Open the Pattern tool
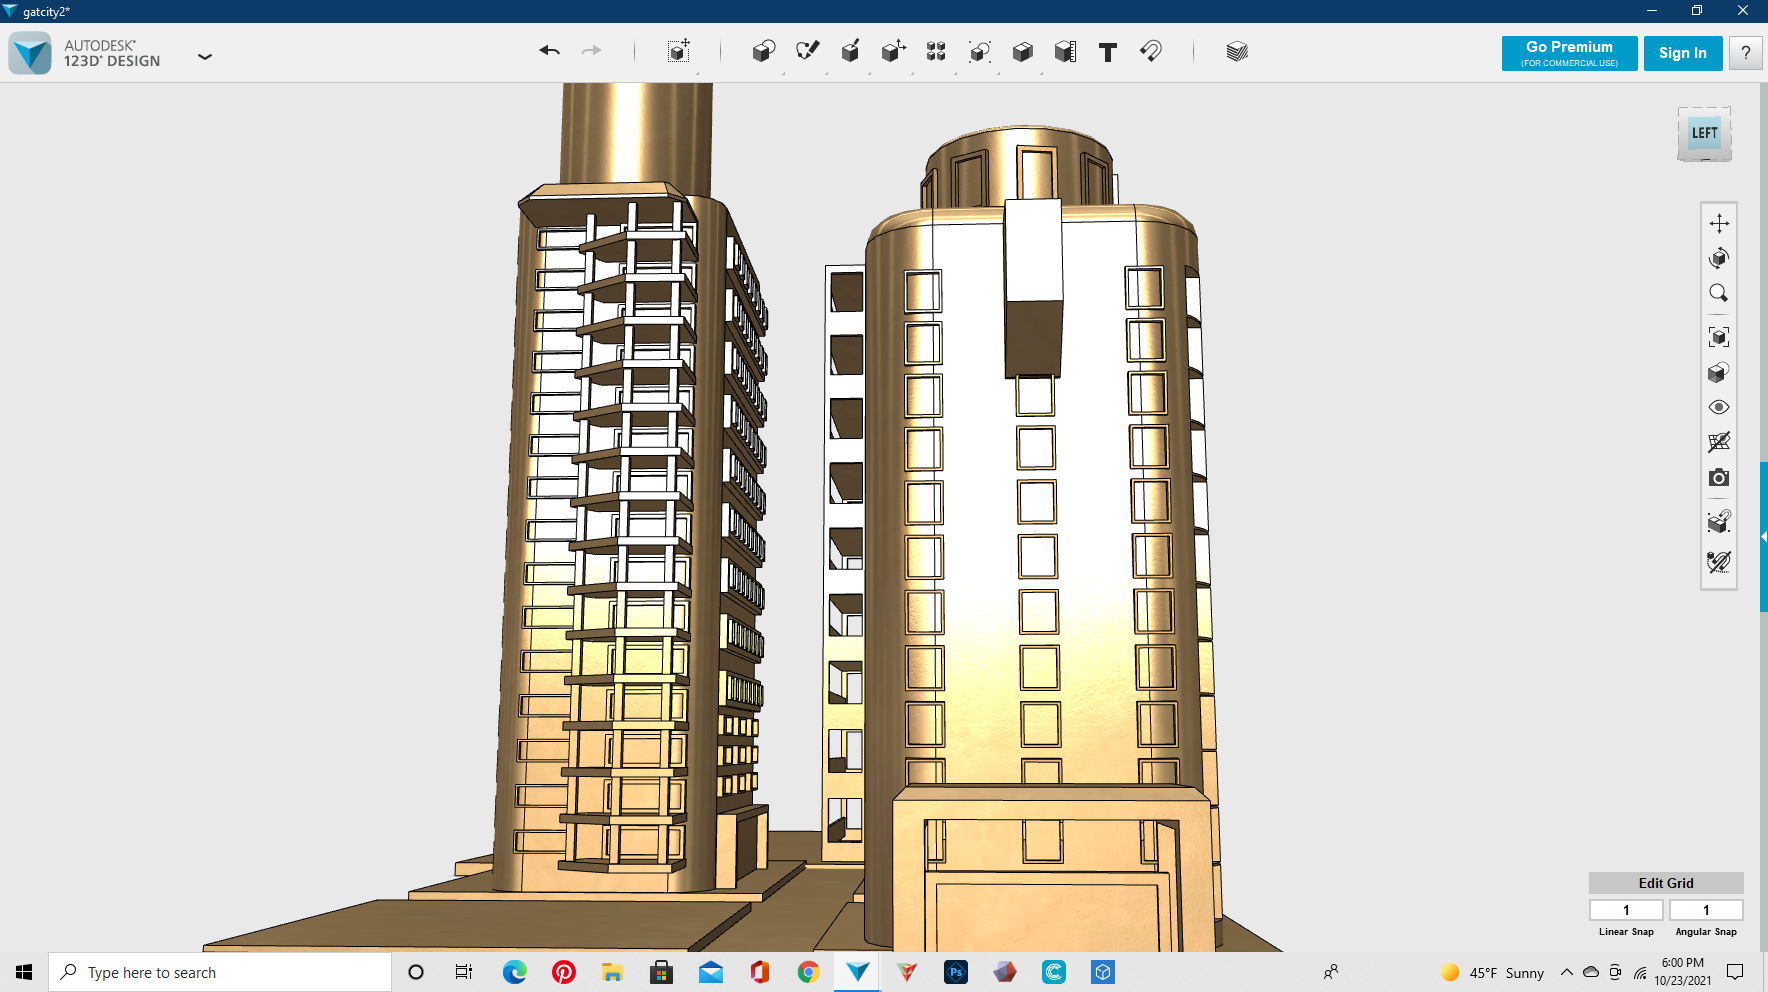Screen dimensions: 1768x992 (936, 52)
